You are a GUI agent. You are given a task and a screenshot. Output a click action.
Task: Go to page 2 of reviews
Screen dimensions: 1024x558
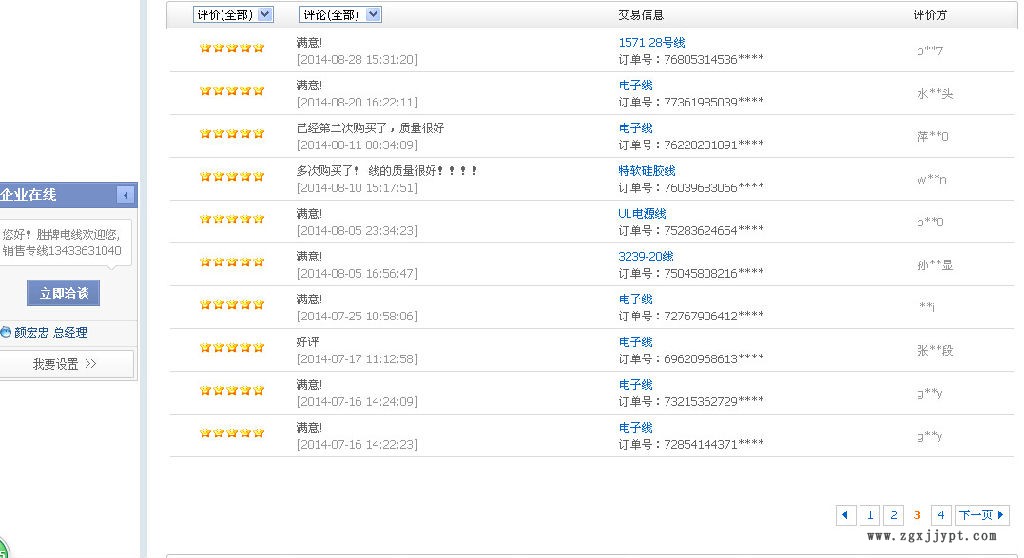pyautogui.click(x=893, y=515)
